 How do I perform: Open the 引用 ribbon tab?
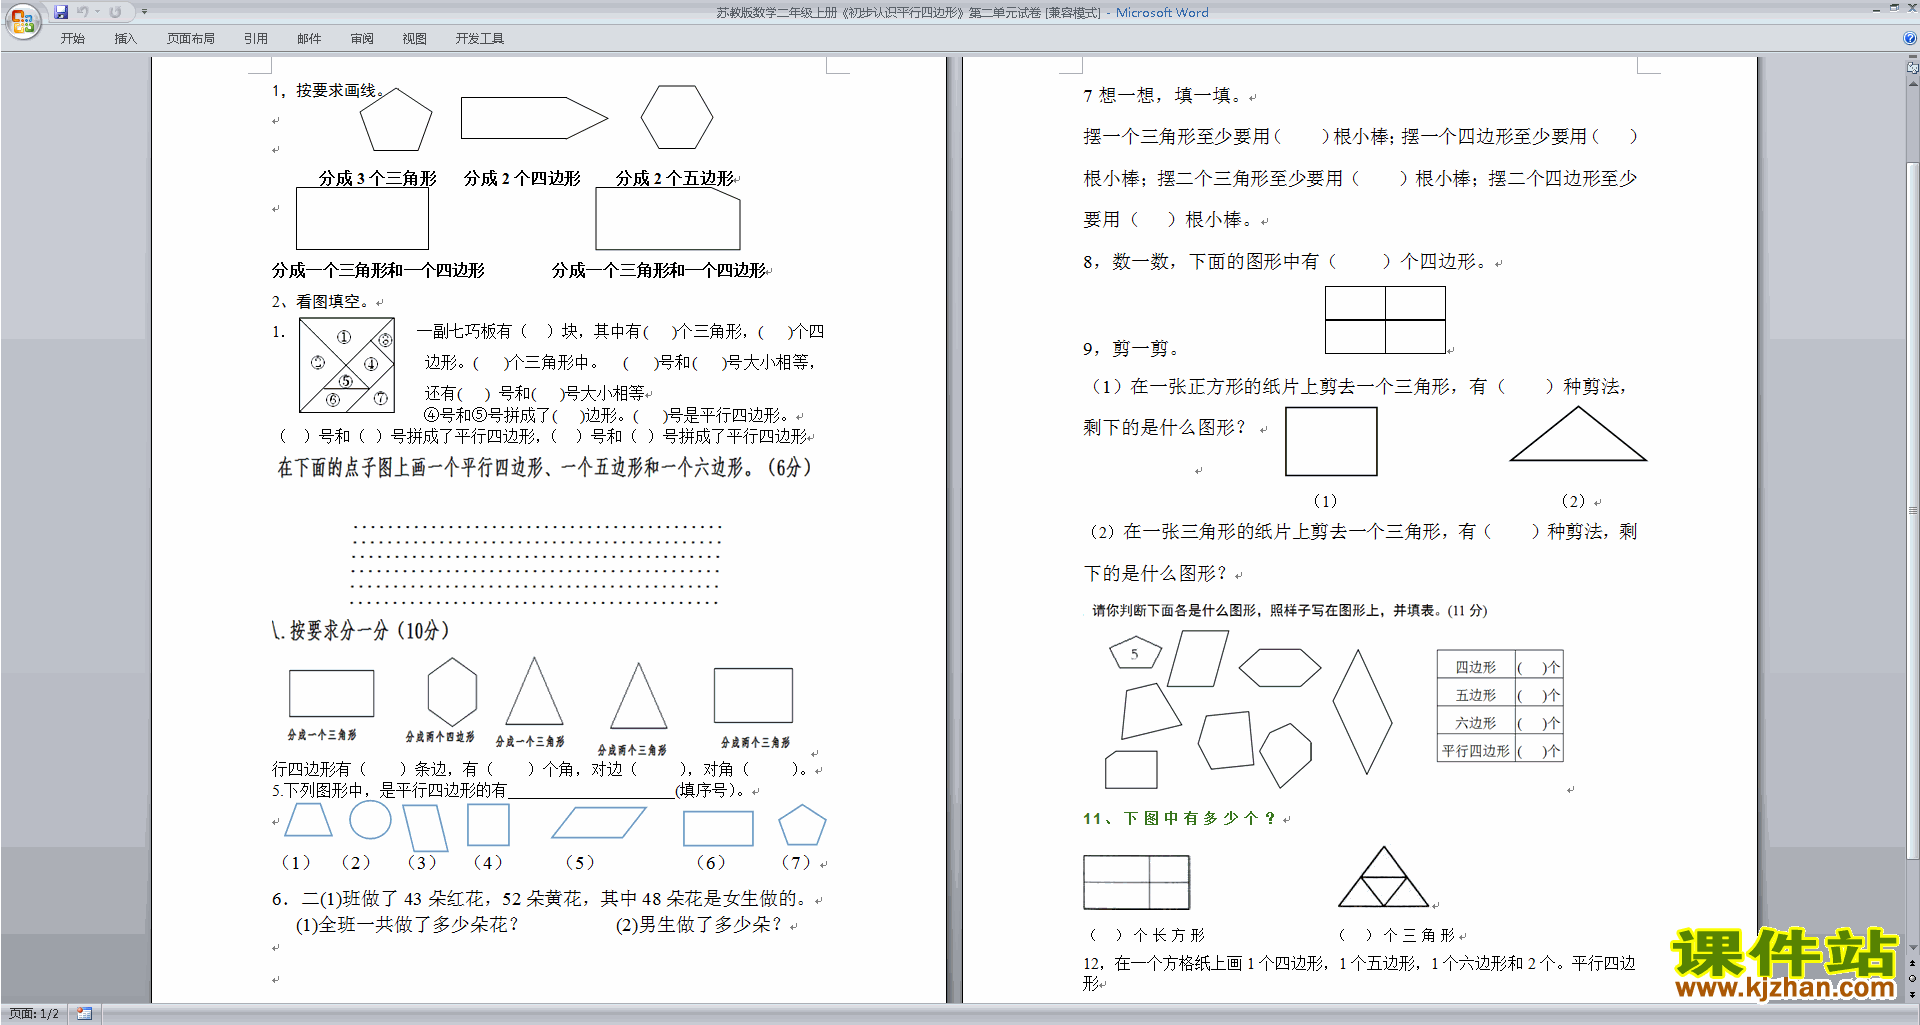pos(256,39)
